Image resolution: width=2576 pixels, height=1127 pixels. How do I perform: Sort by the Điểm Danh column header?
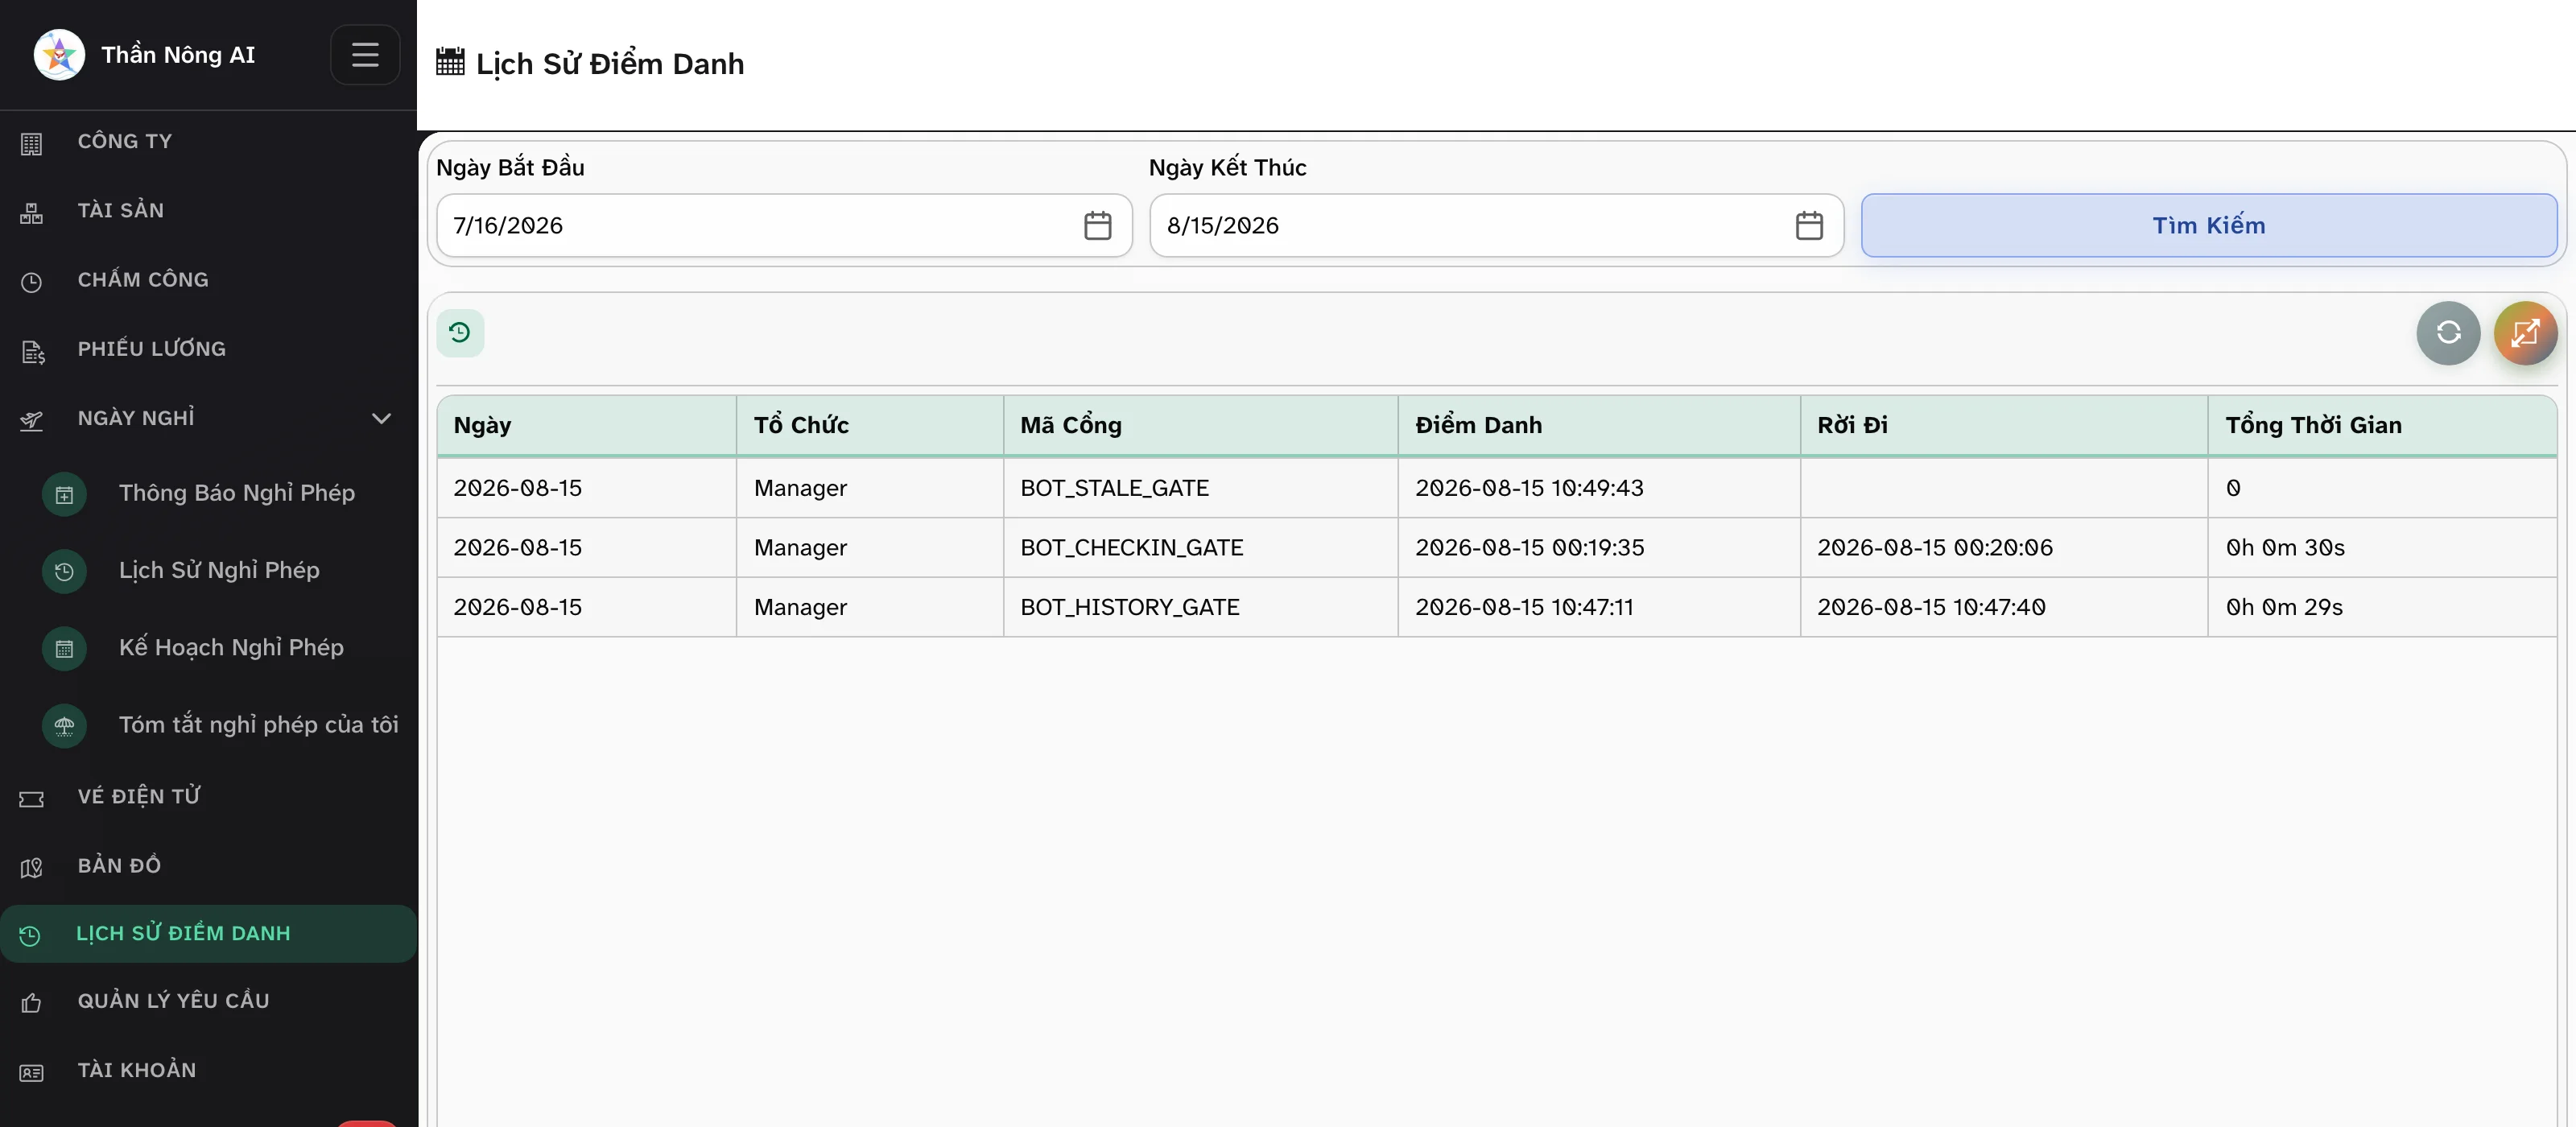point(1599,425)
